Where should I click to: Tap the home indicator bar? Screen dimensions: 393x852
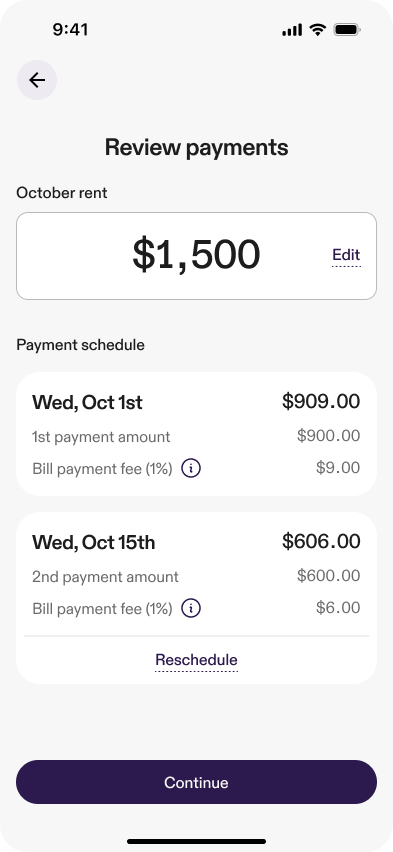pos(196,842)
